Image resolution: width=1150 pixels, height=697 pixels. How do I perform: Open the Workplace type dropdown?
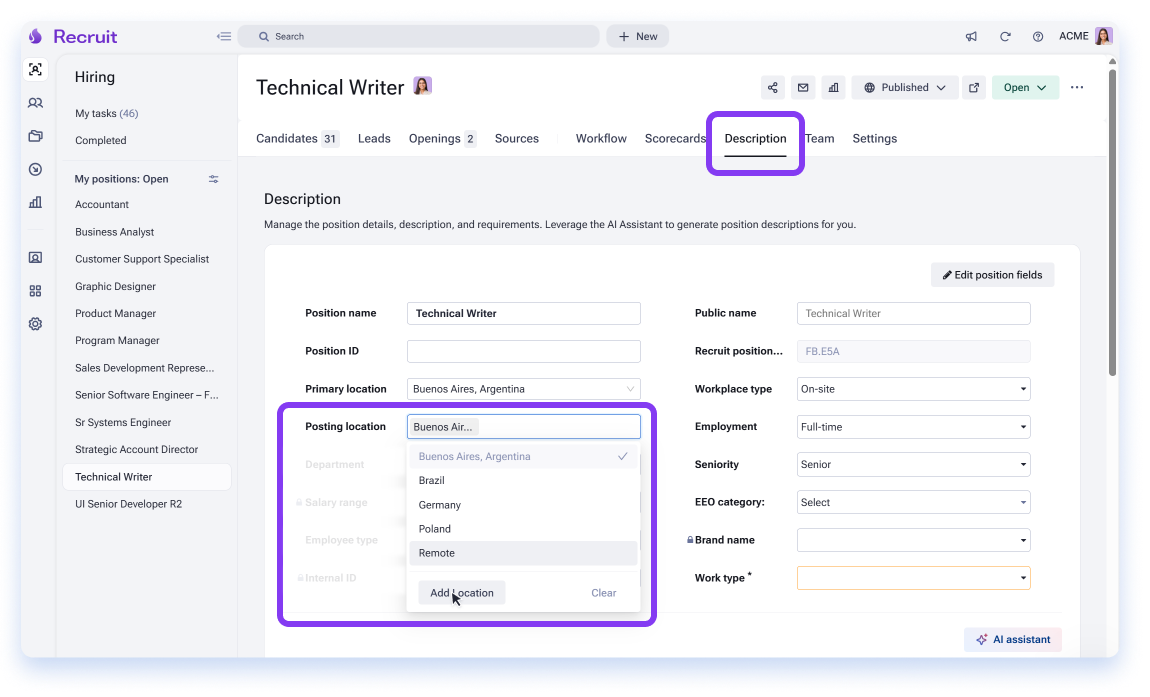pos(913,389)
